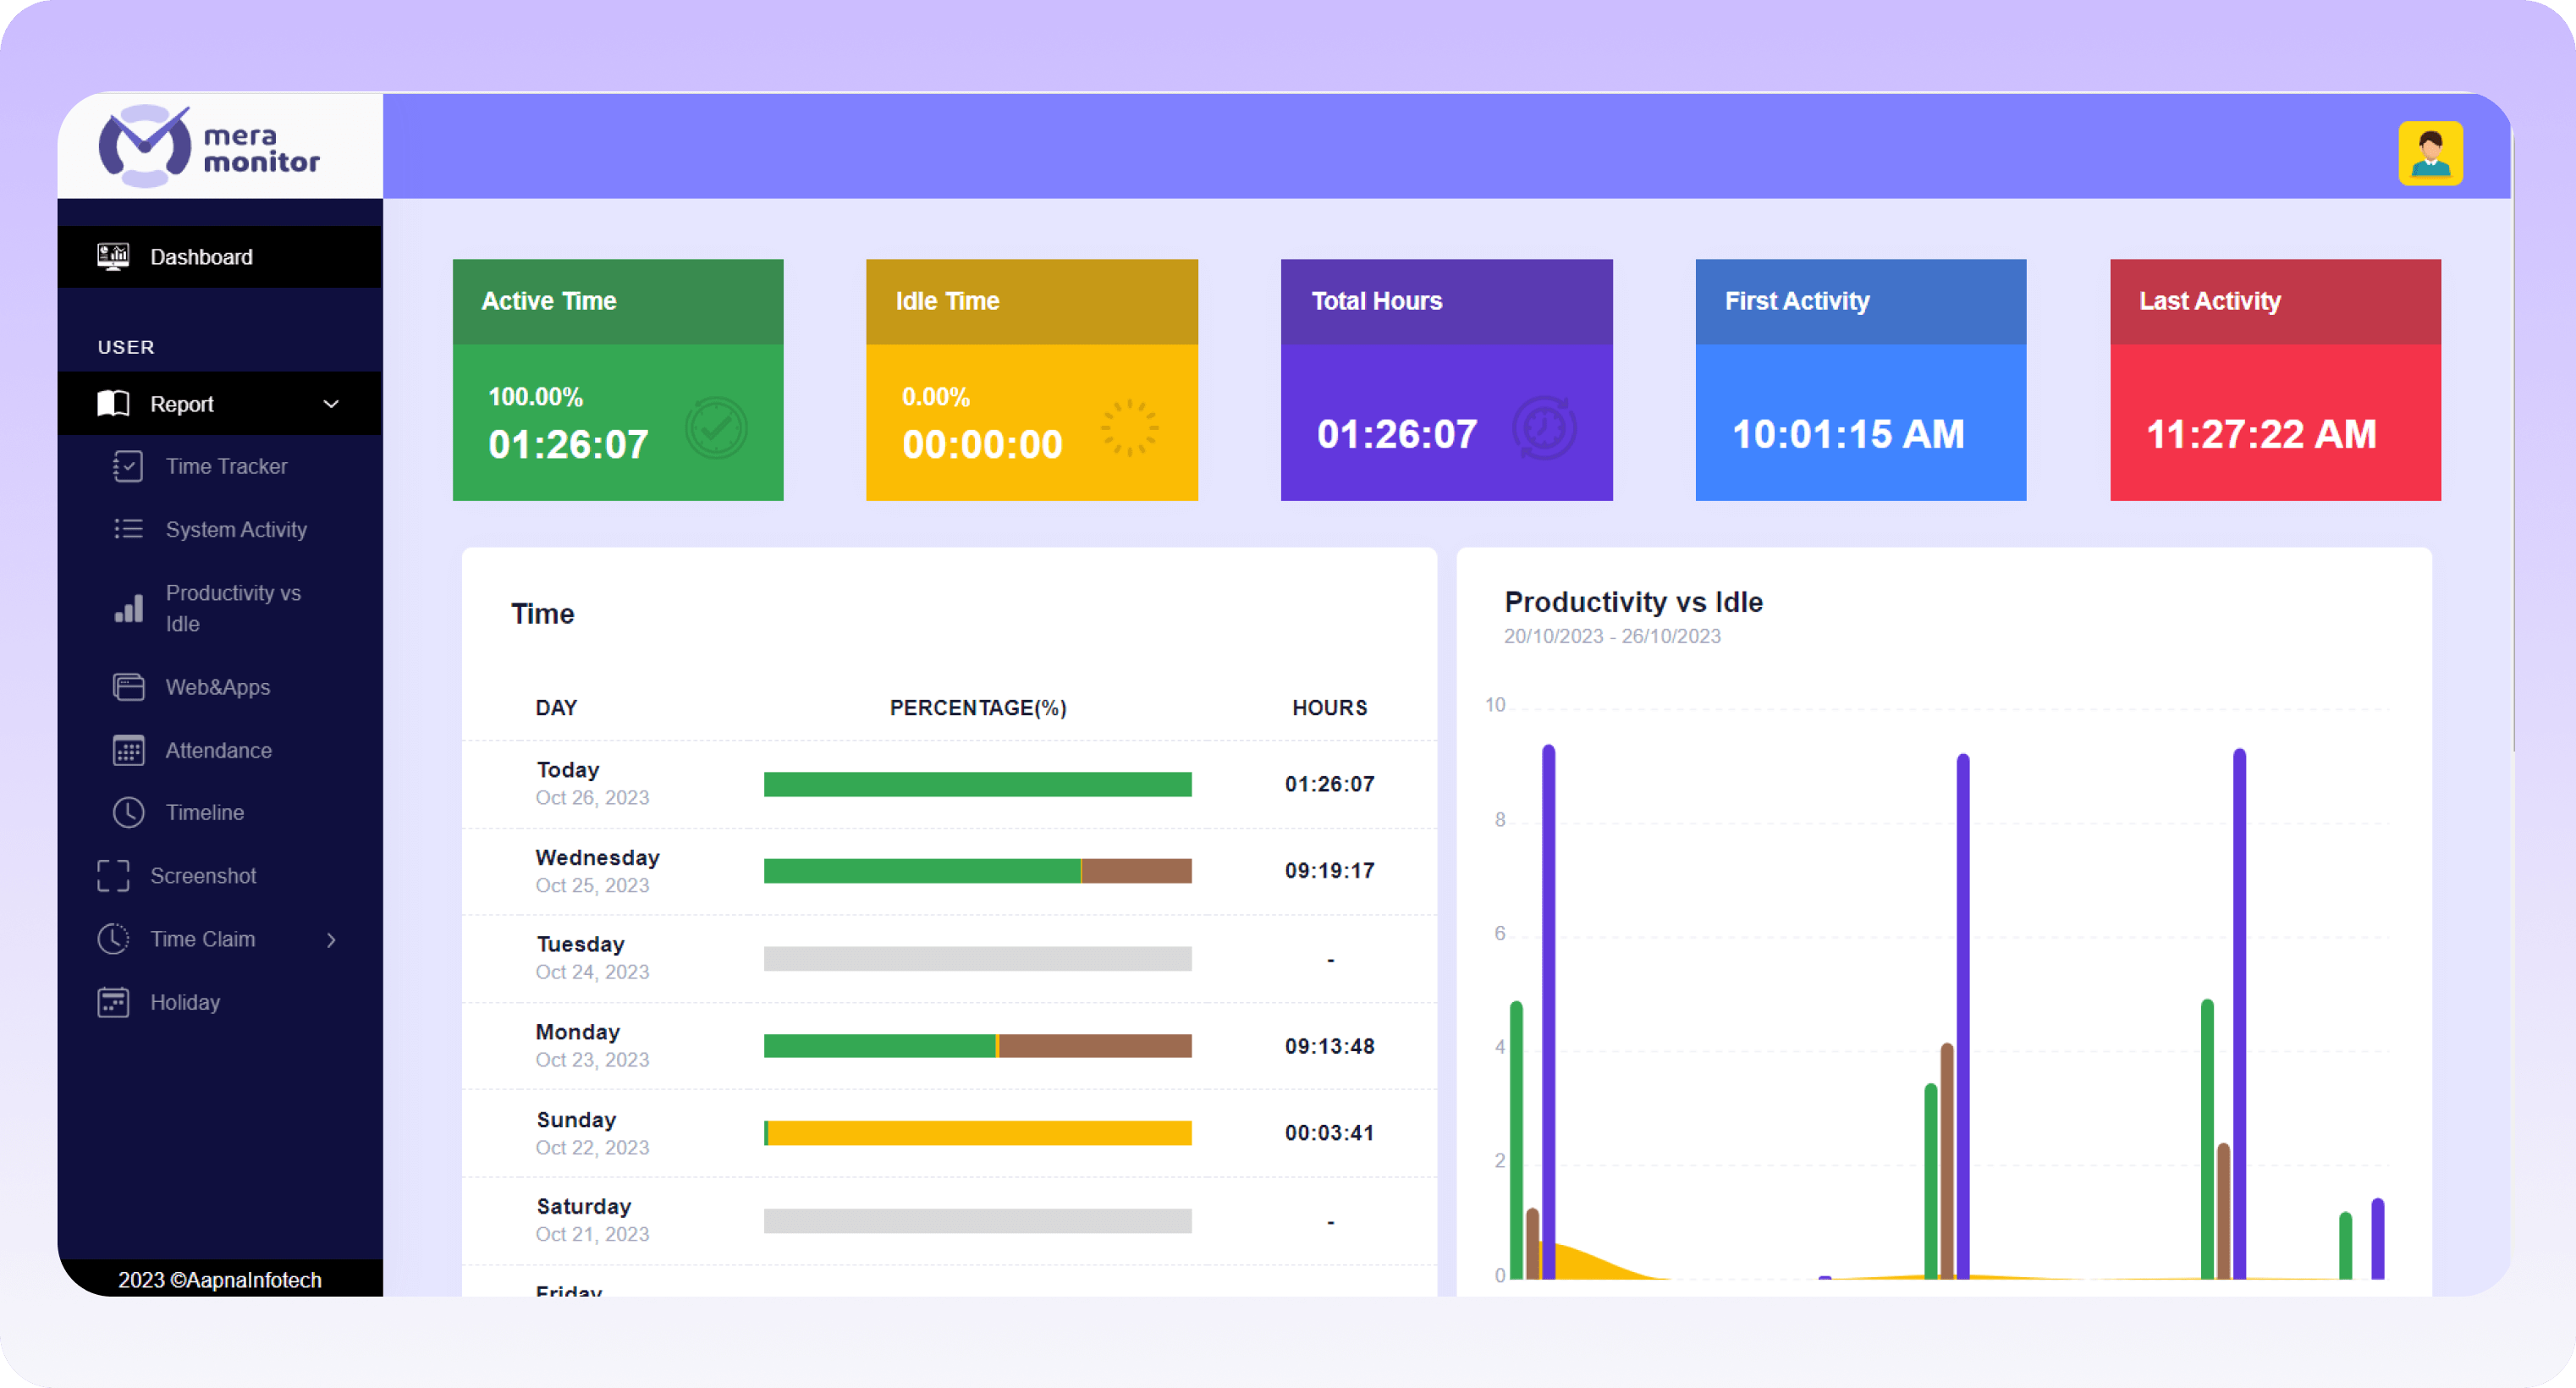Click the Report menu item
This screenshot has width=2576, height=1388.
[x=181, y=404]
